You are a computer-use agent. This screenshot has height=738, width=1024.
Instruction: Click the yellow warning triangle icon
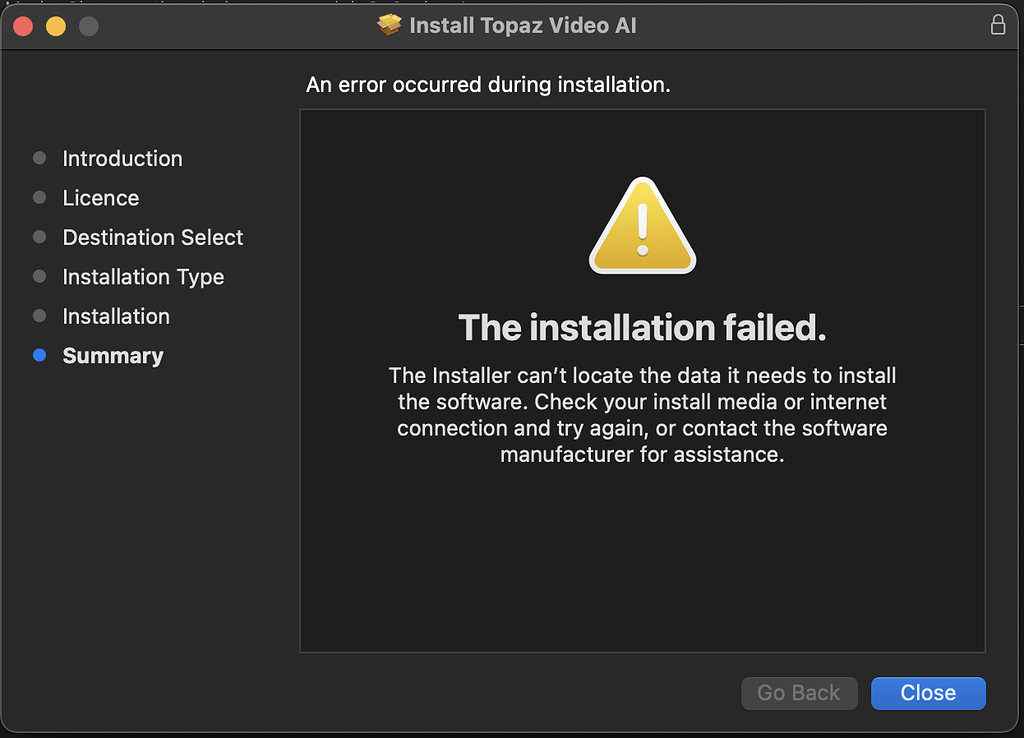point(641,226)
